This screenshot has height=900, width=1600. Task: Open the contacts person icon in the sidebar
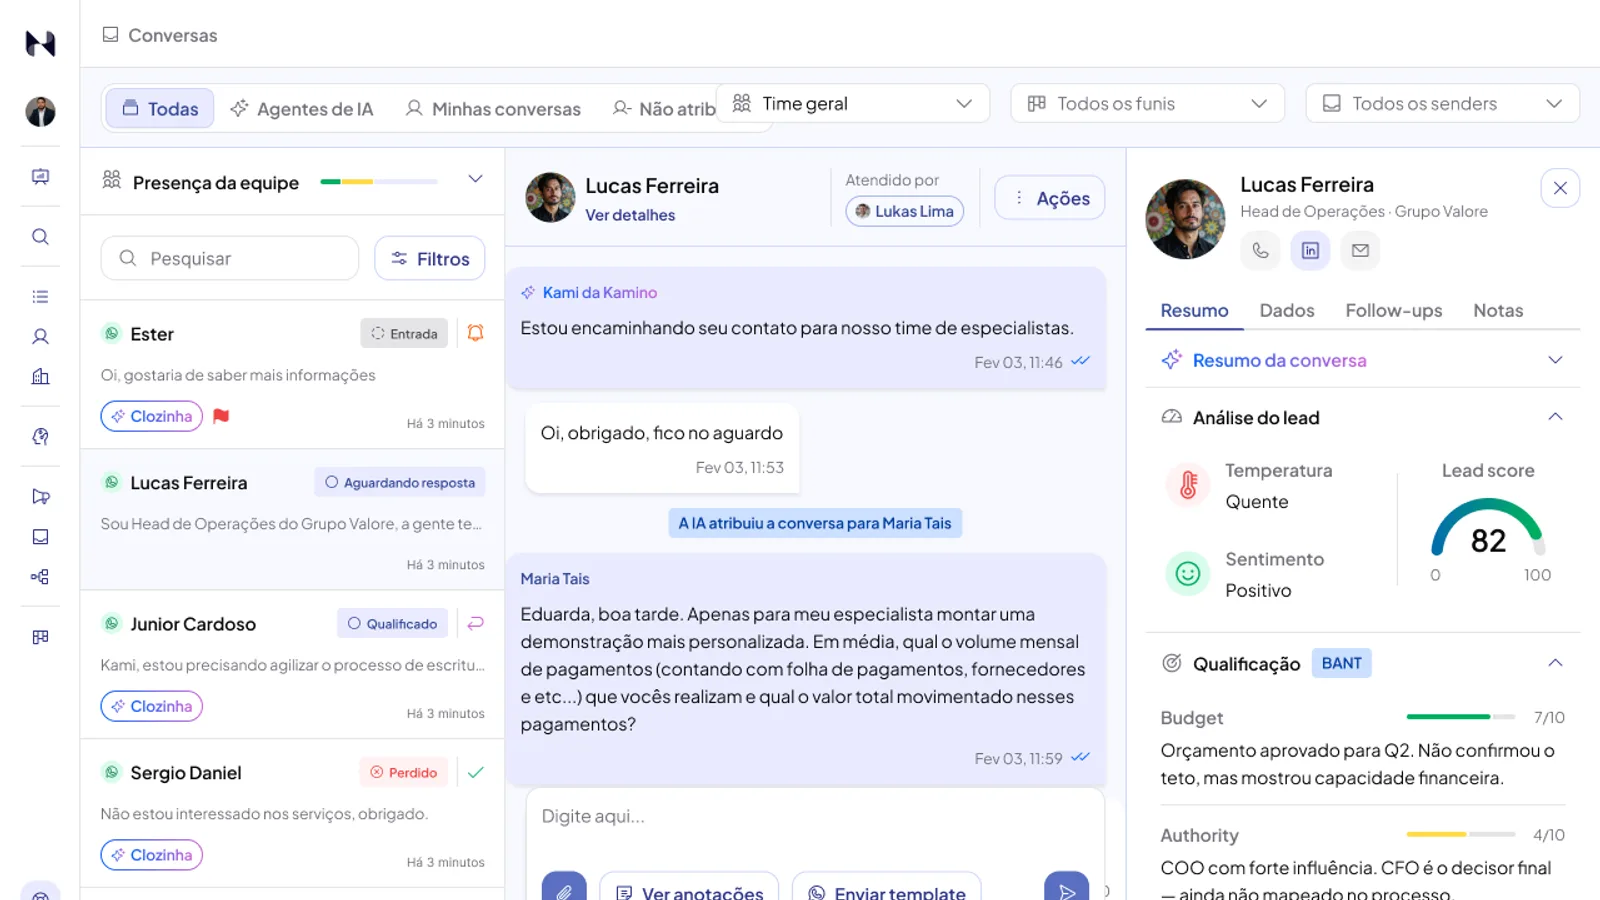click(x=40, y=337)
